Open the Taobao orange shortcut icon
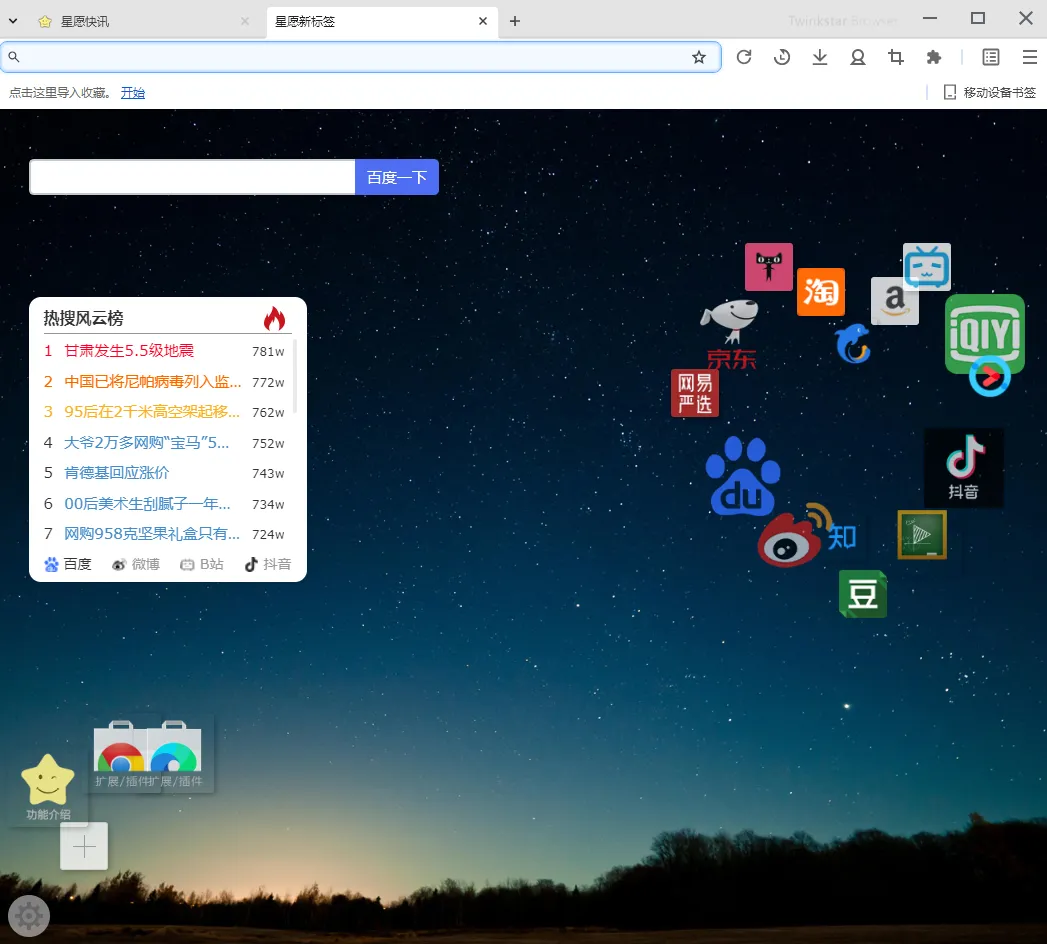 [x=821, y=292]
